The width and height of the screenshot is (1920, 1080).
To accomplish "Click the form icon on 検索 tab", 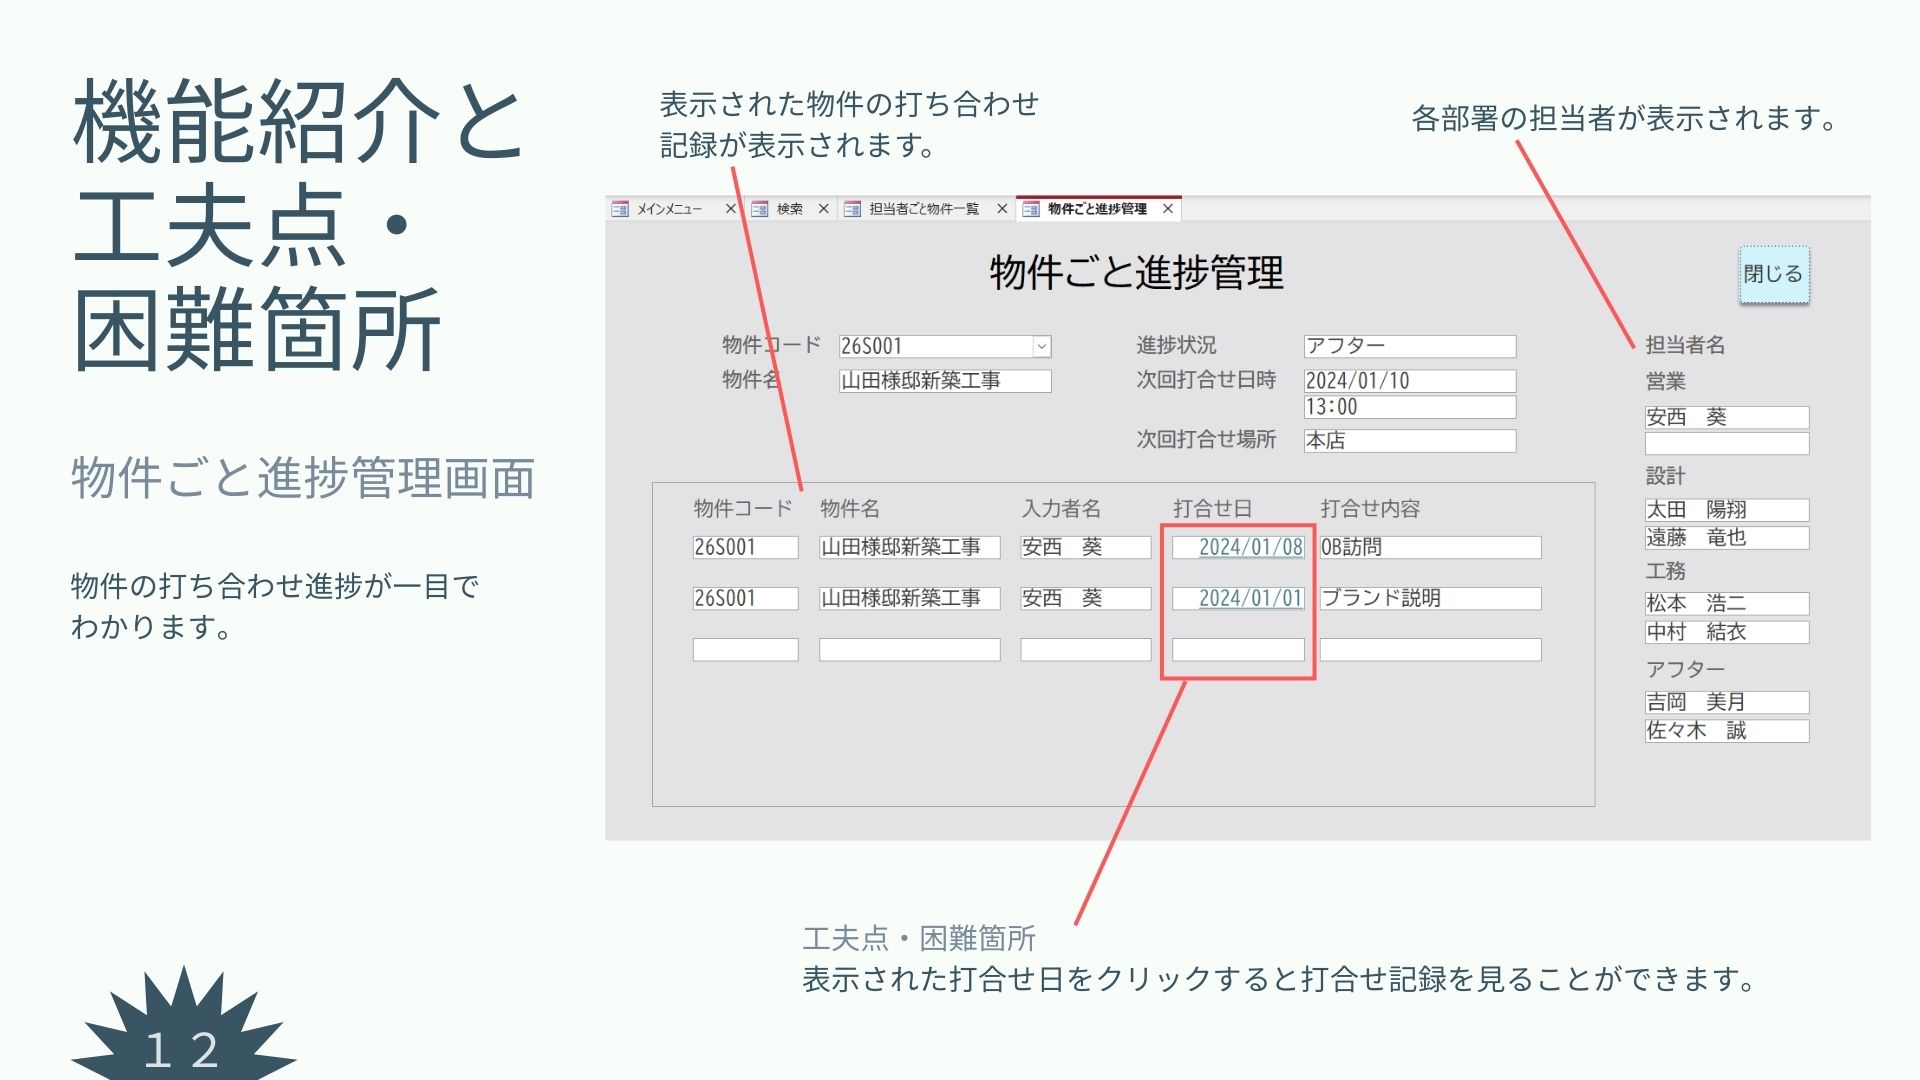I will tap(760, 209).
